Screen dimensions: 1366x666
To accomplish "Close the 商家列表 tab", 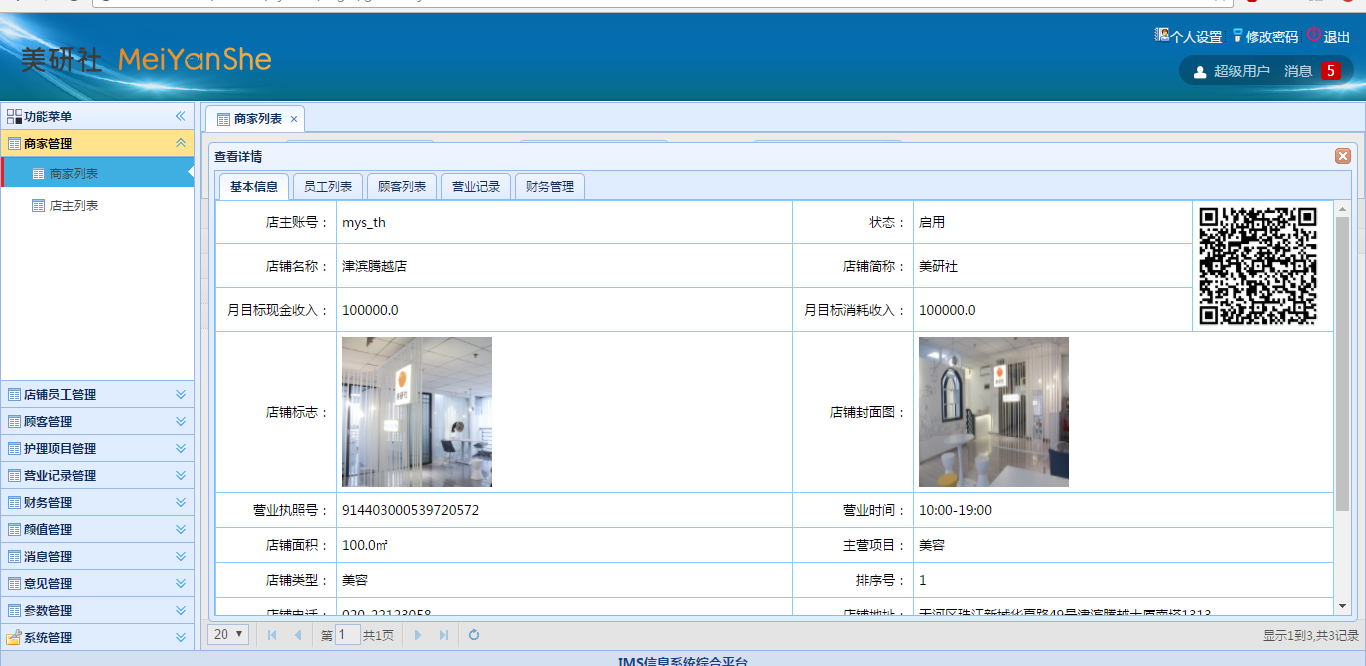I will click(x=294, y=119).
